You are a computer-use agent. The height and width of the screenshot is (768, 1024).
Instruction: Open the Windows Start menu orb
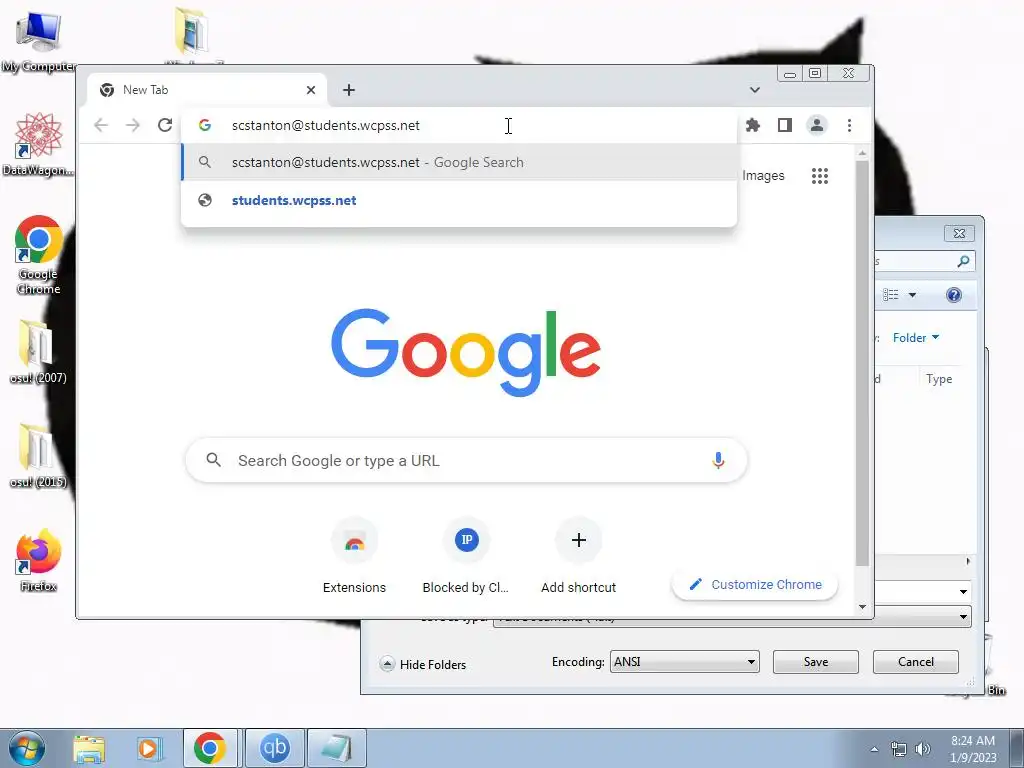click(26, 748)
